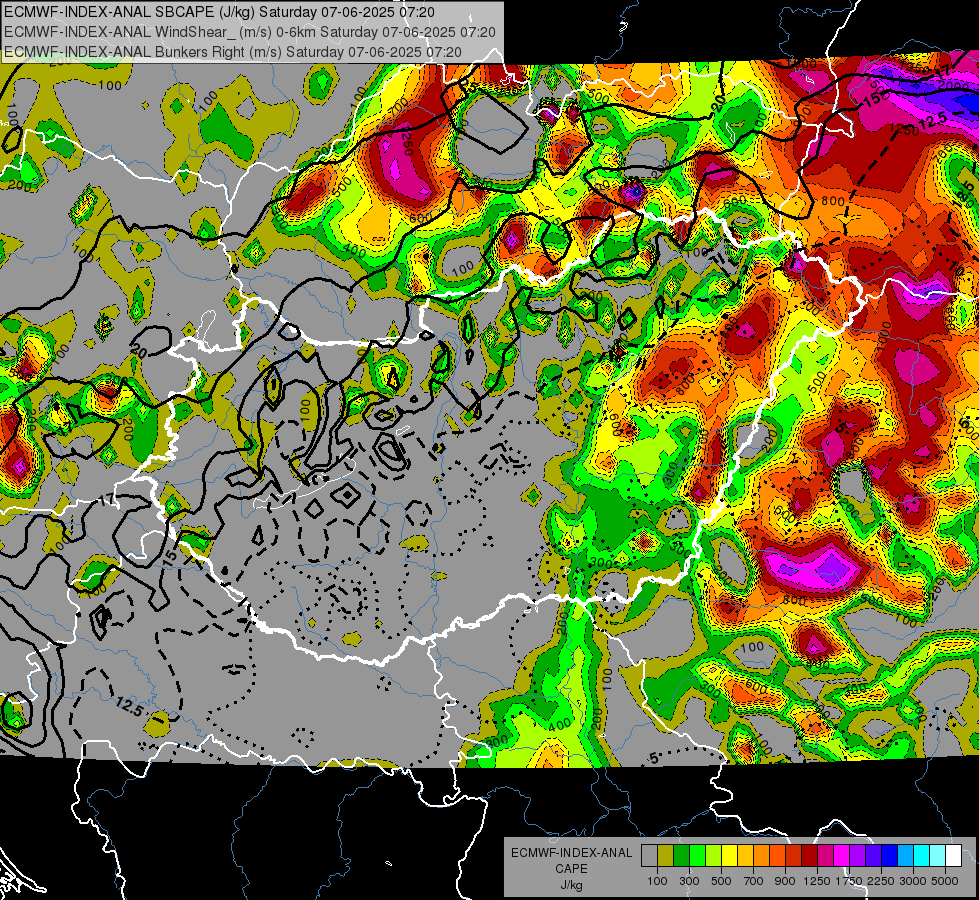Click the legend tick value 500
The width and height of the screenshot is (979, 900).
click(x=721, y=881)
